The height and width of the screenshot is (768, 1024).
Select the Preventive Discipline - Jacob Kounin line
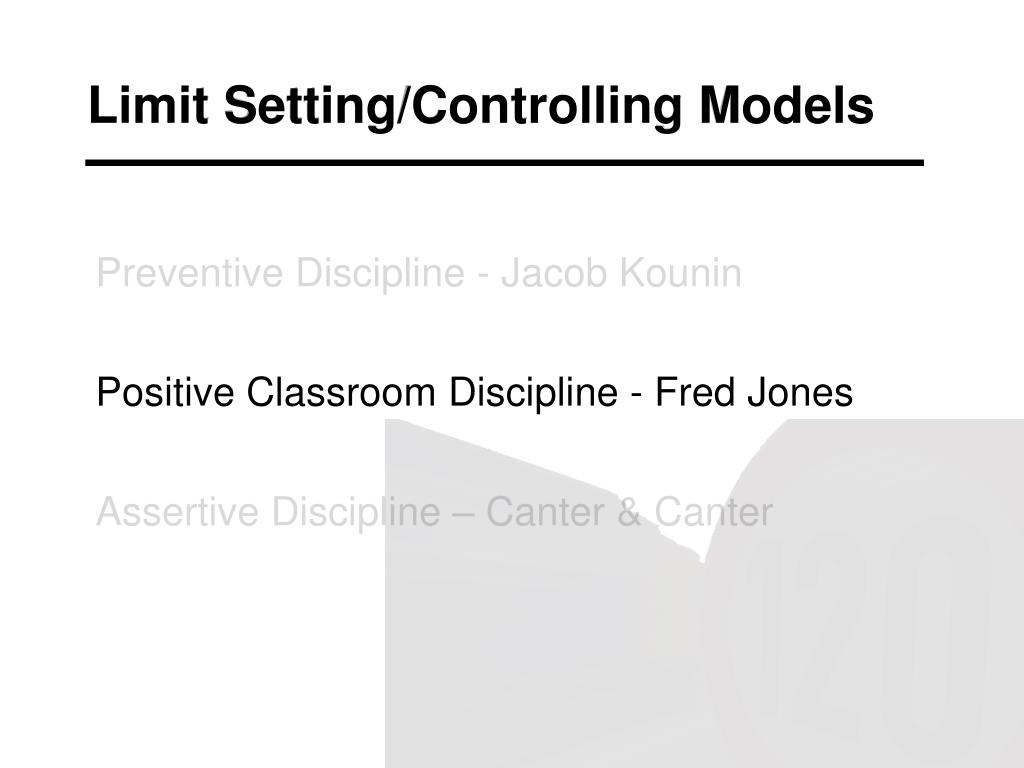[419, 274]
